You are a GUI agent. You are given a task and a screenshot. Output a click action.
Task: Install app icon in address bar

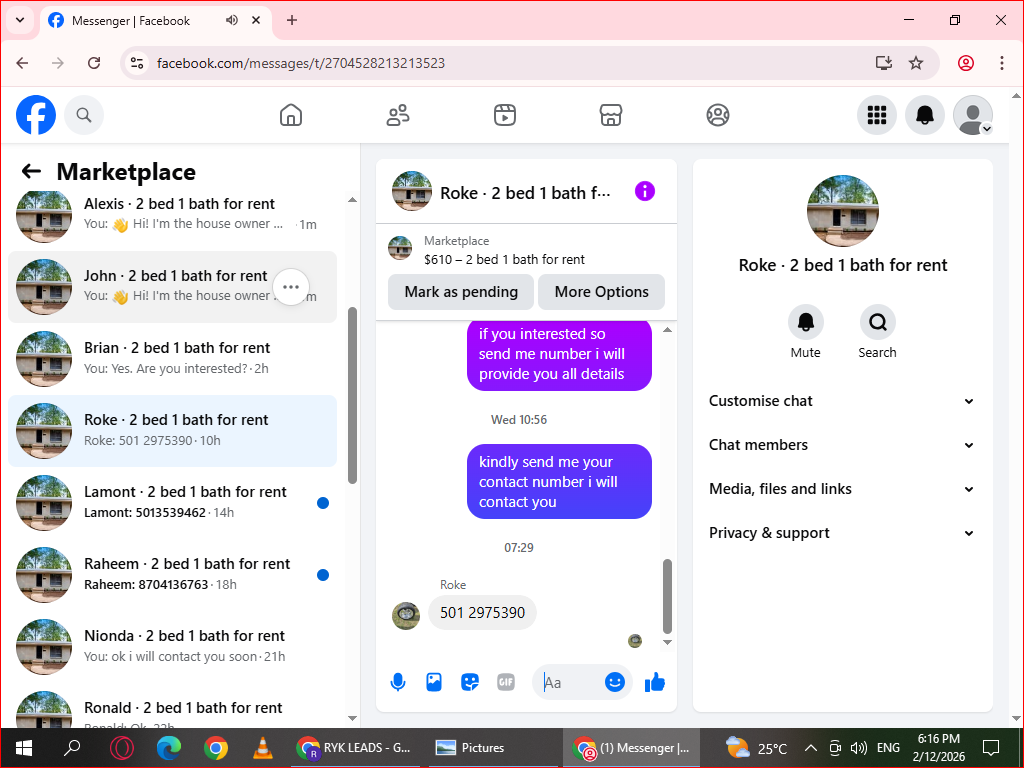(884, 63)
